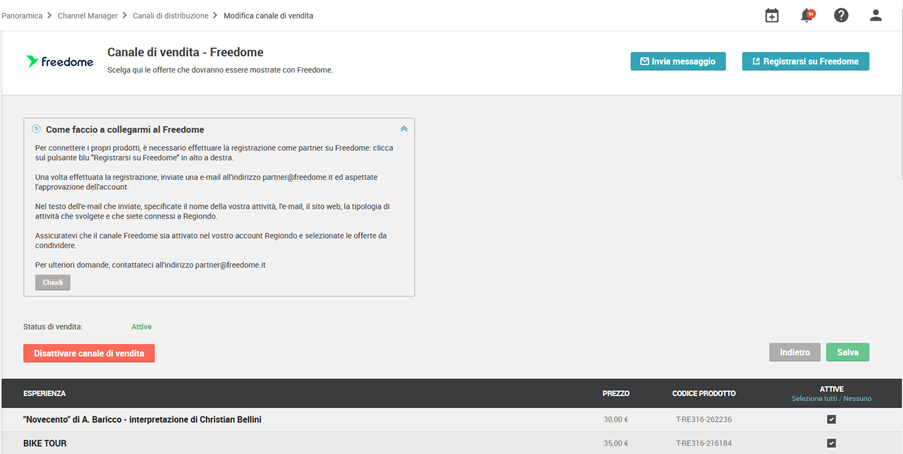Uncheck the BIKE TOUR checkbox
Image resolution: width=903 pixels, height=454 pixels.
click(x=831, y=443)
